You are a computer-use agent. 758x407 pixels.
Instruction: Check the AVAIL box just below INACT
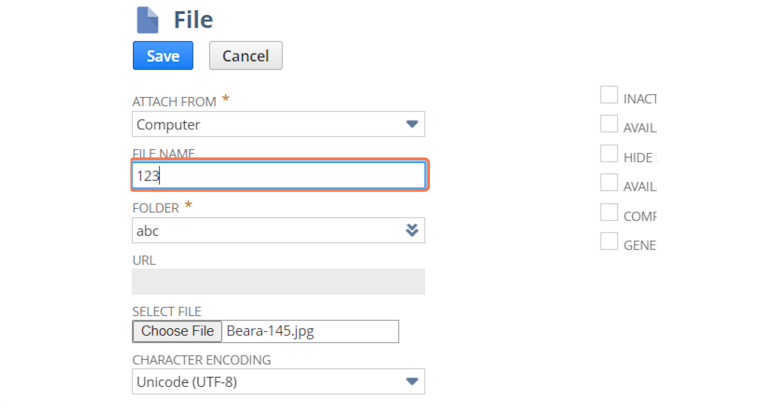tap(609, 124)
